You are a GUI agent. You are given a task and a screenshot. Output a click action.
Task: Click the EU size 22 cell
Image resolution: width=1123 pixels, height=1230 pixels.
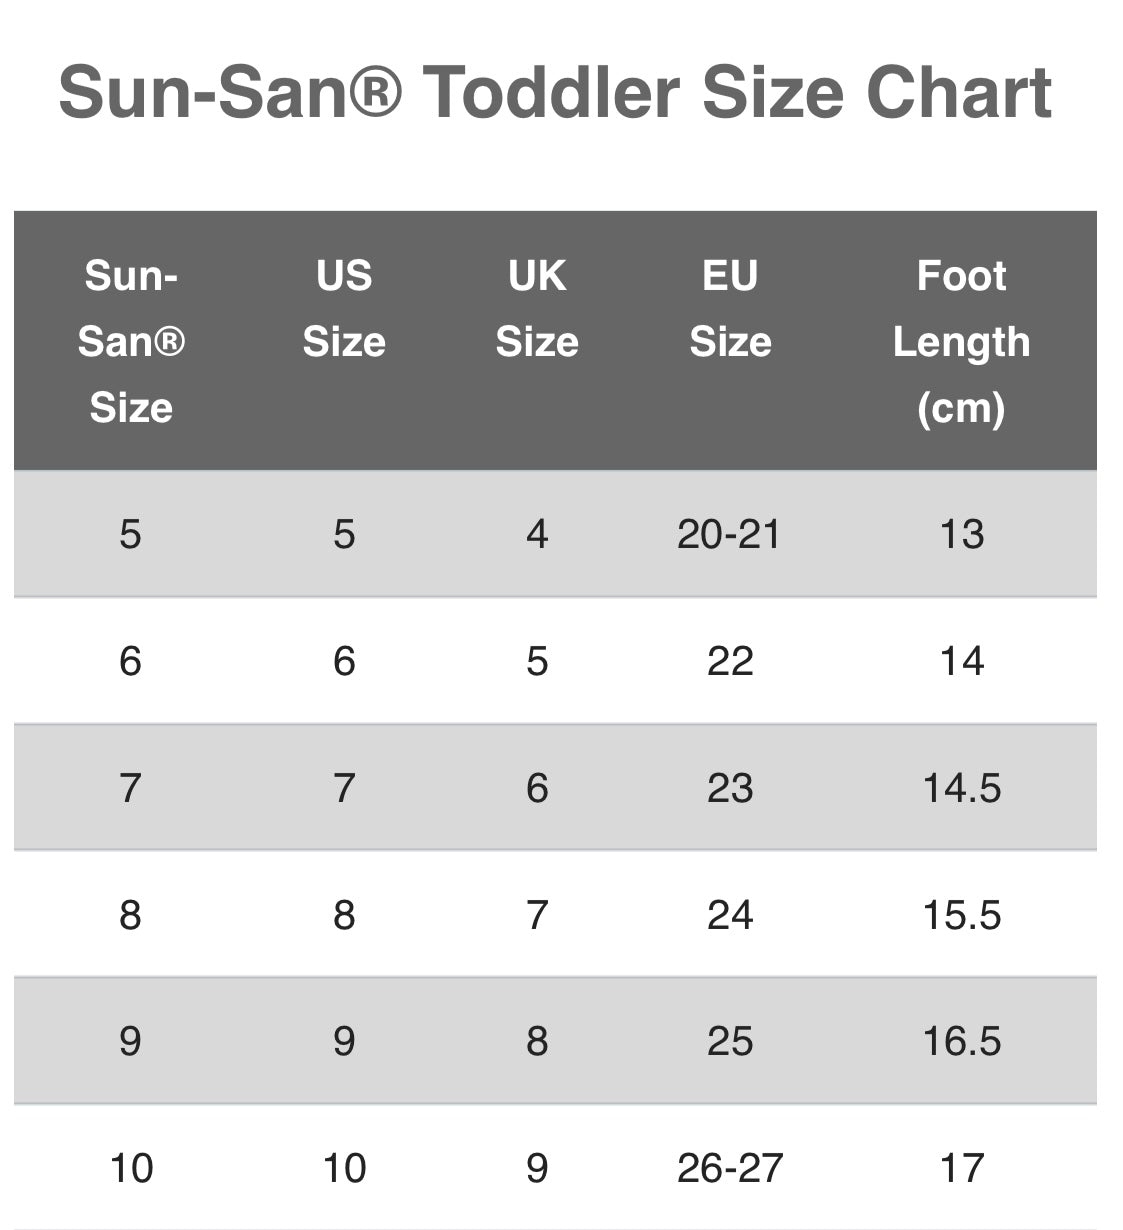click(730, 661)
